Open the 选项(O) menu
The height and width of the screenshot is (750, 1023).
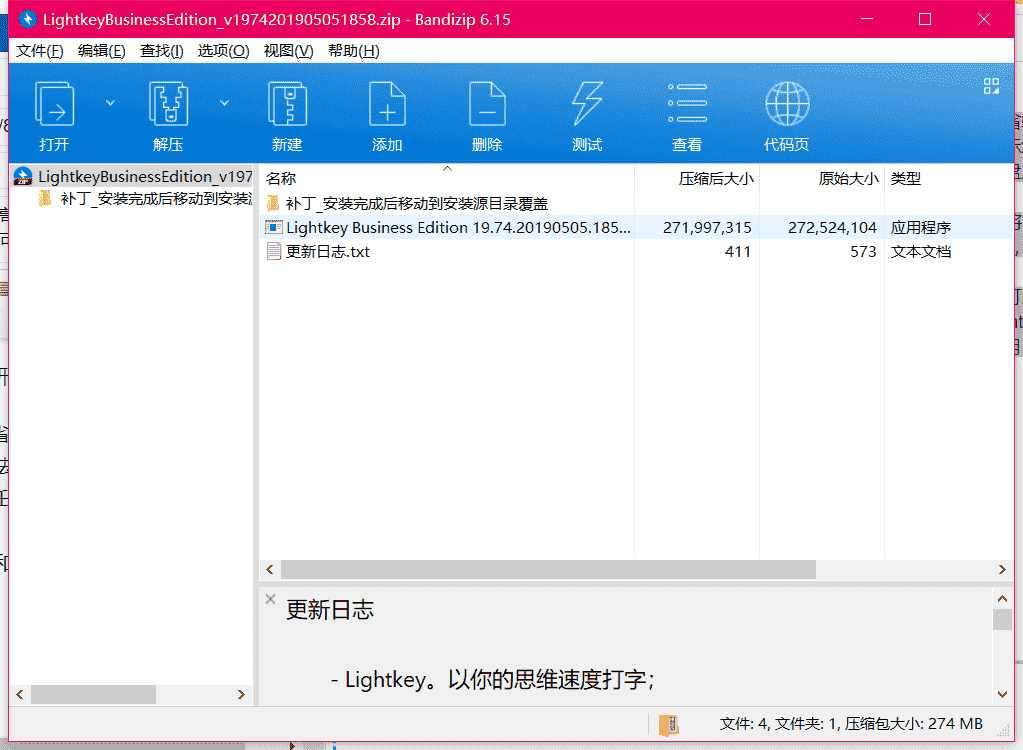coord(223,51)
